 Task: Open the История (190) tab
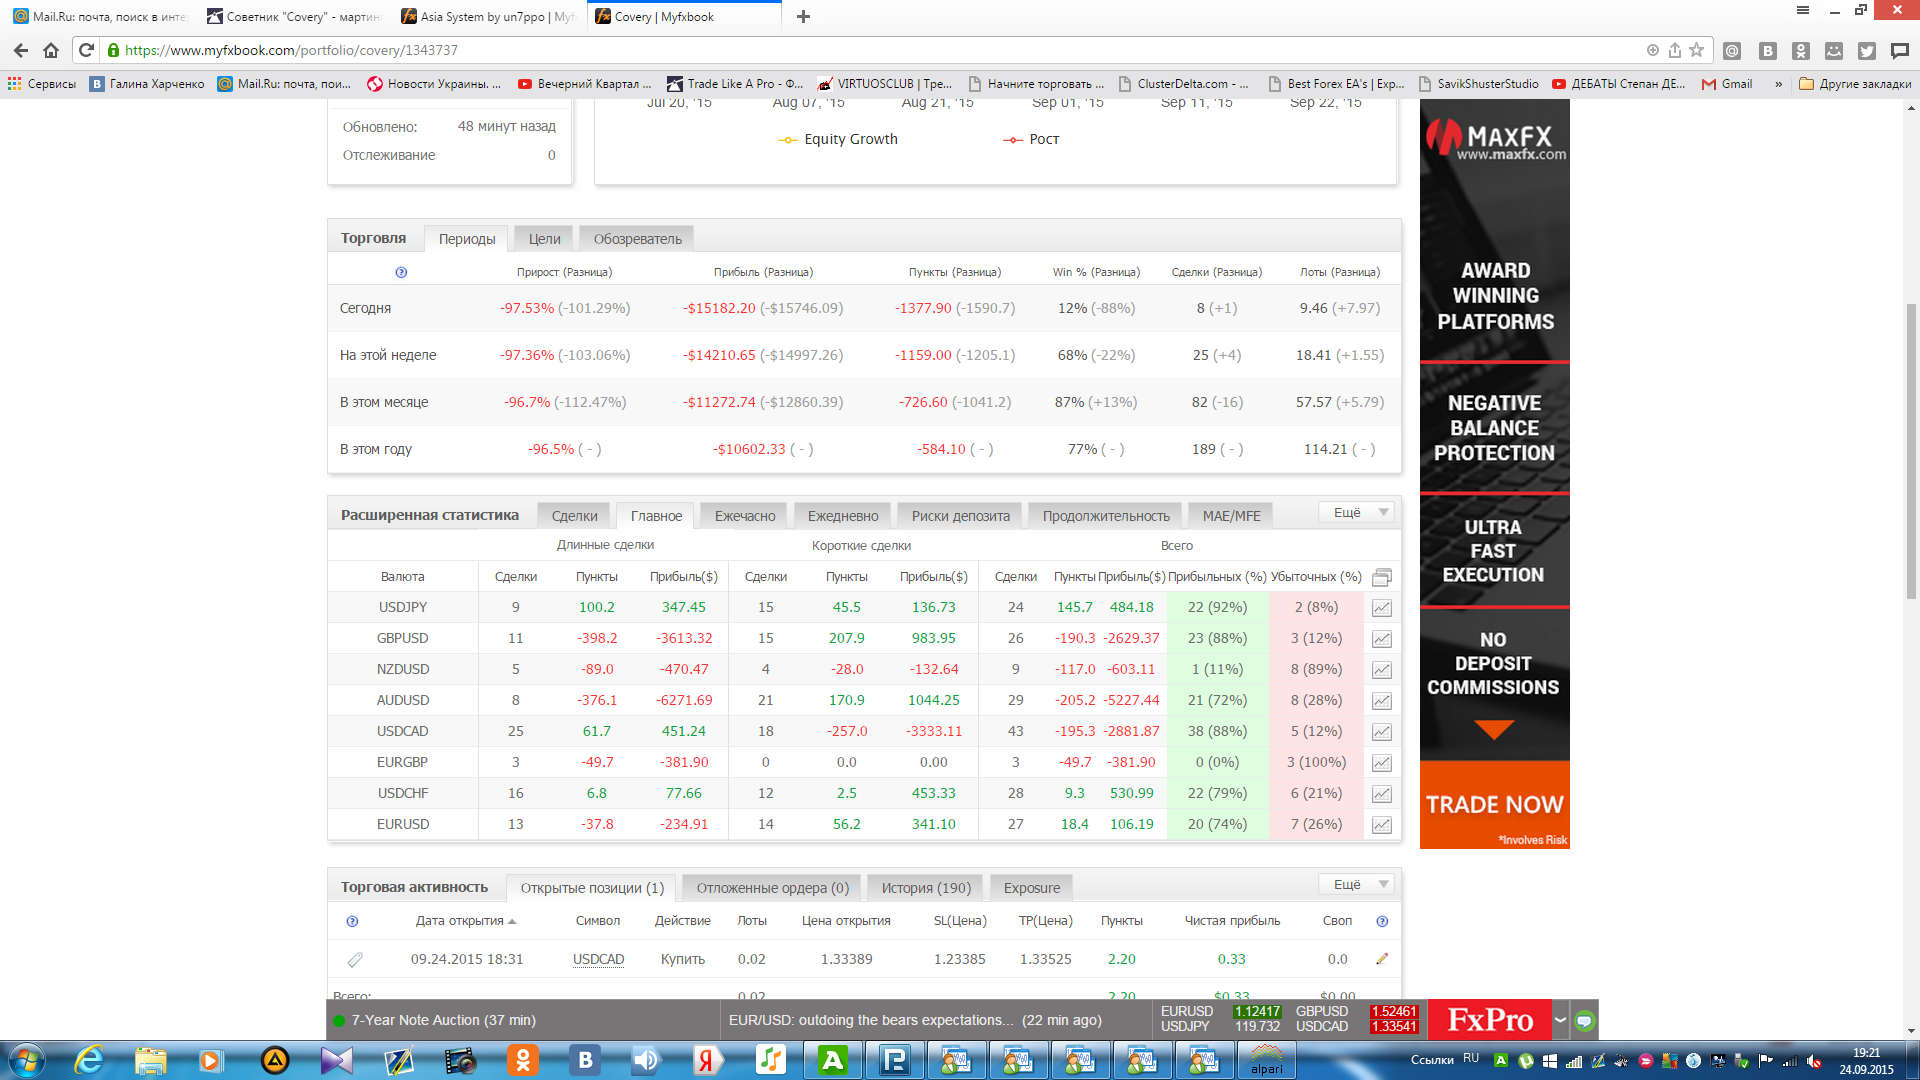(x=926, y=888)
